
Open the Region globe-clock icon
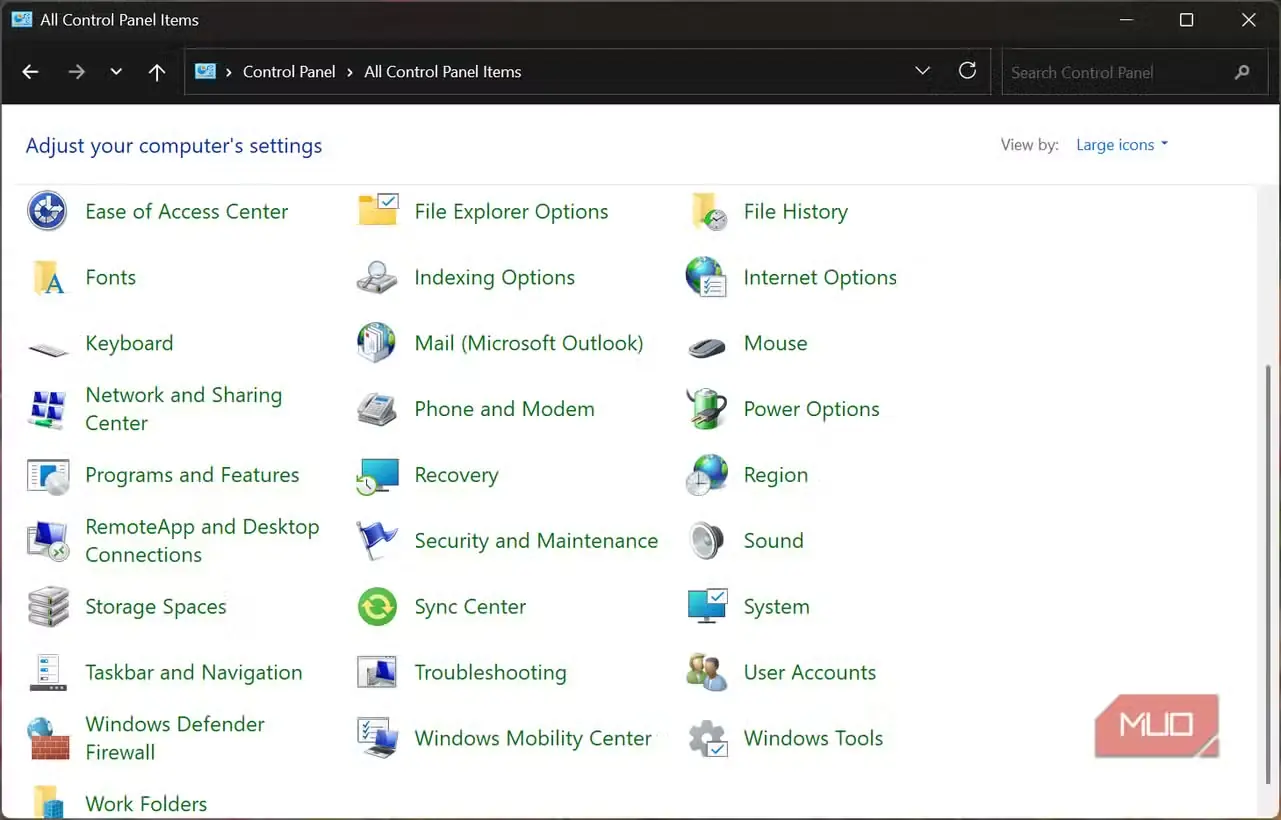point(706,475)
